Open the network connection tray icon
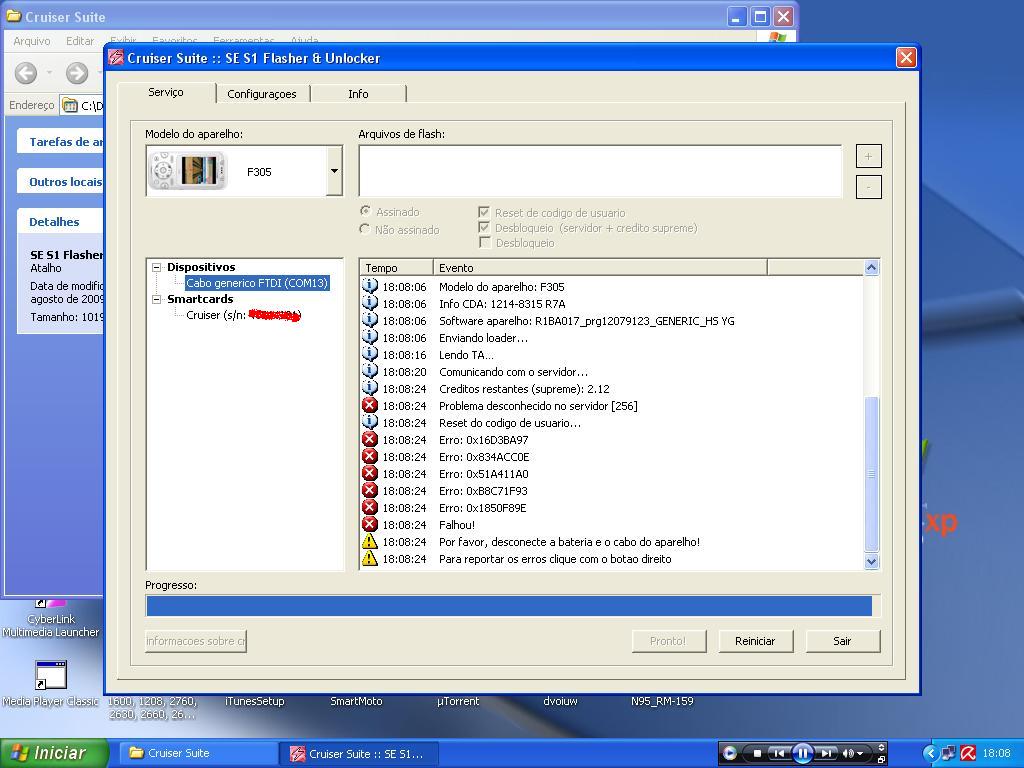Image resolution: width=1024 pixels, height=768 pixels. pos(949,753)
